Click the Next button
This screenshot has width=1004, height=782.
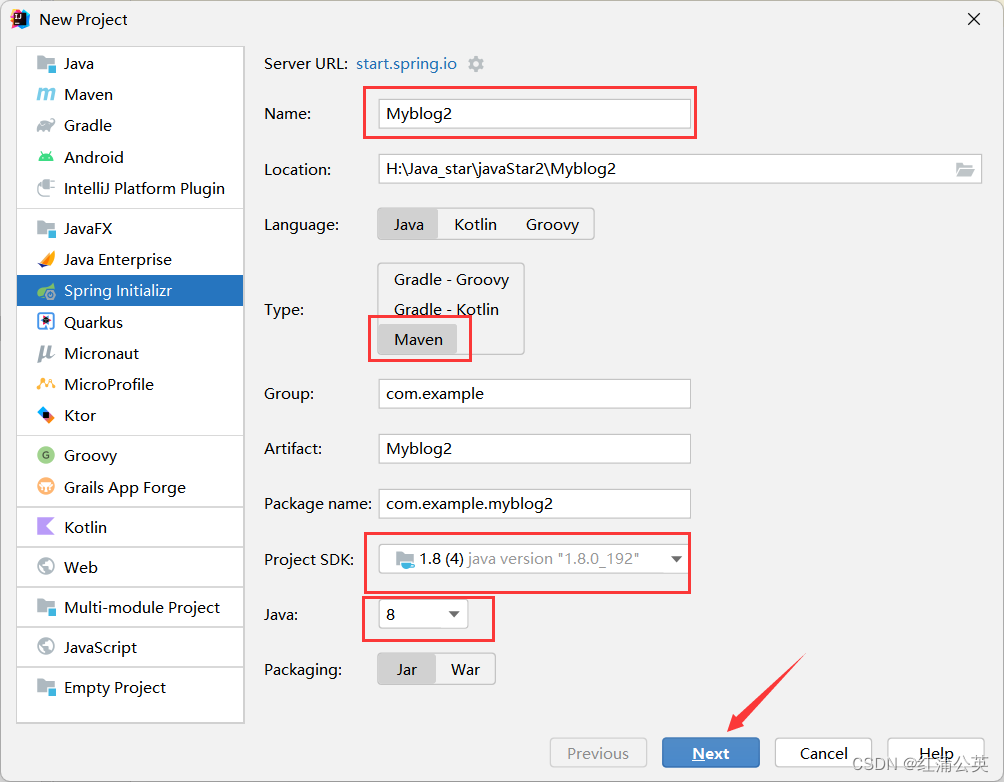point(711,753)
